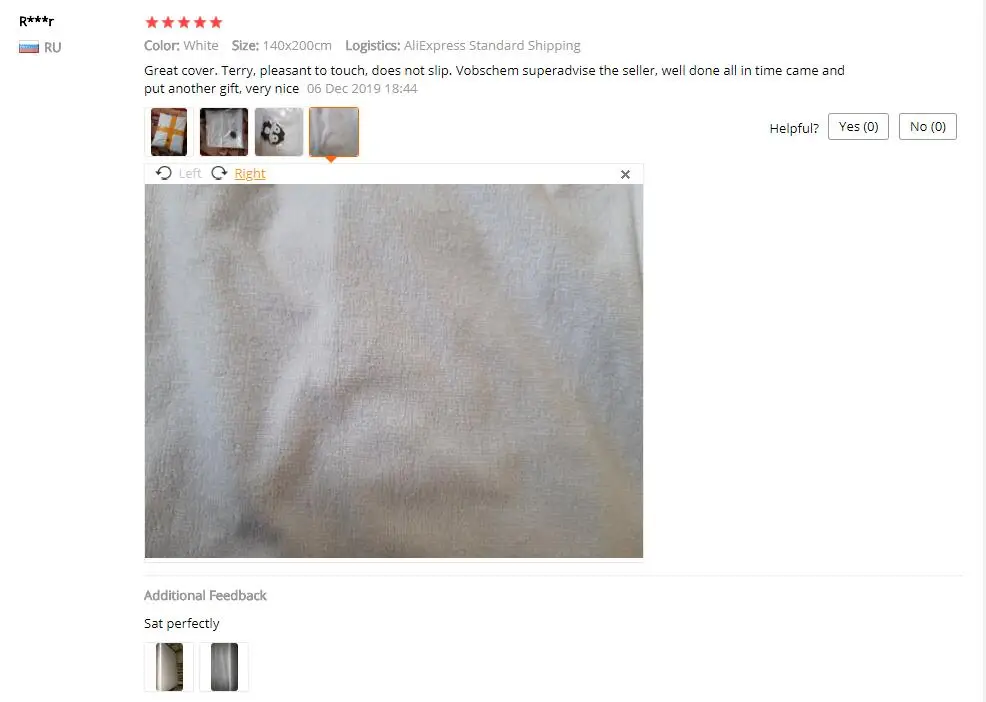Screen dimensions: 986x702
Task: Click the Left rotate text
Action: [190, 174]
